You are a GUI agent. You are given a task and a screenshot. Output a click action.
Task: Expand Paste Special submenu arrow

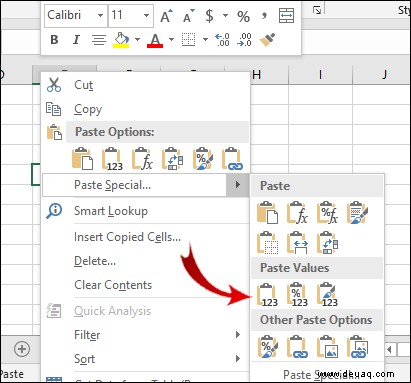point(238,185)
